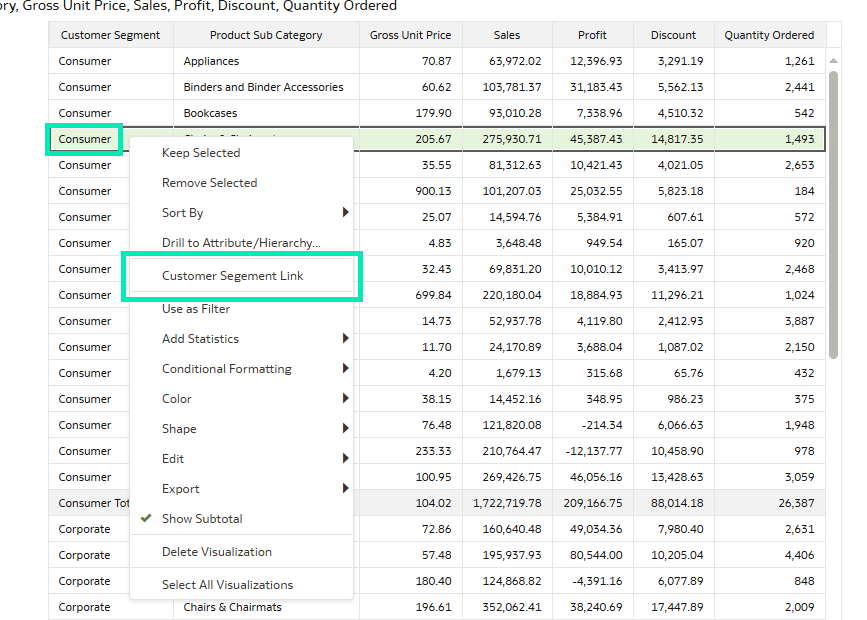Click the sales value 1,679.13
This screenshot has width=867, height=620.
519,373
